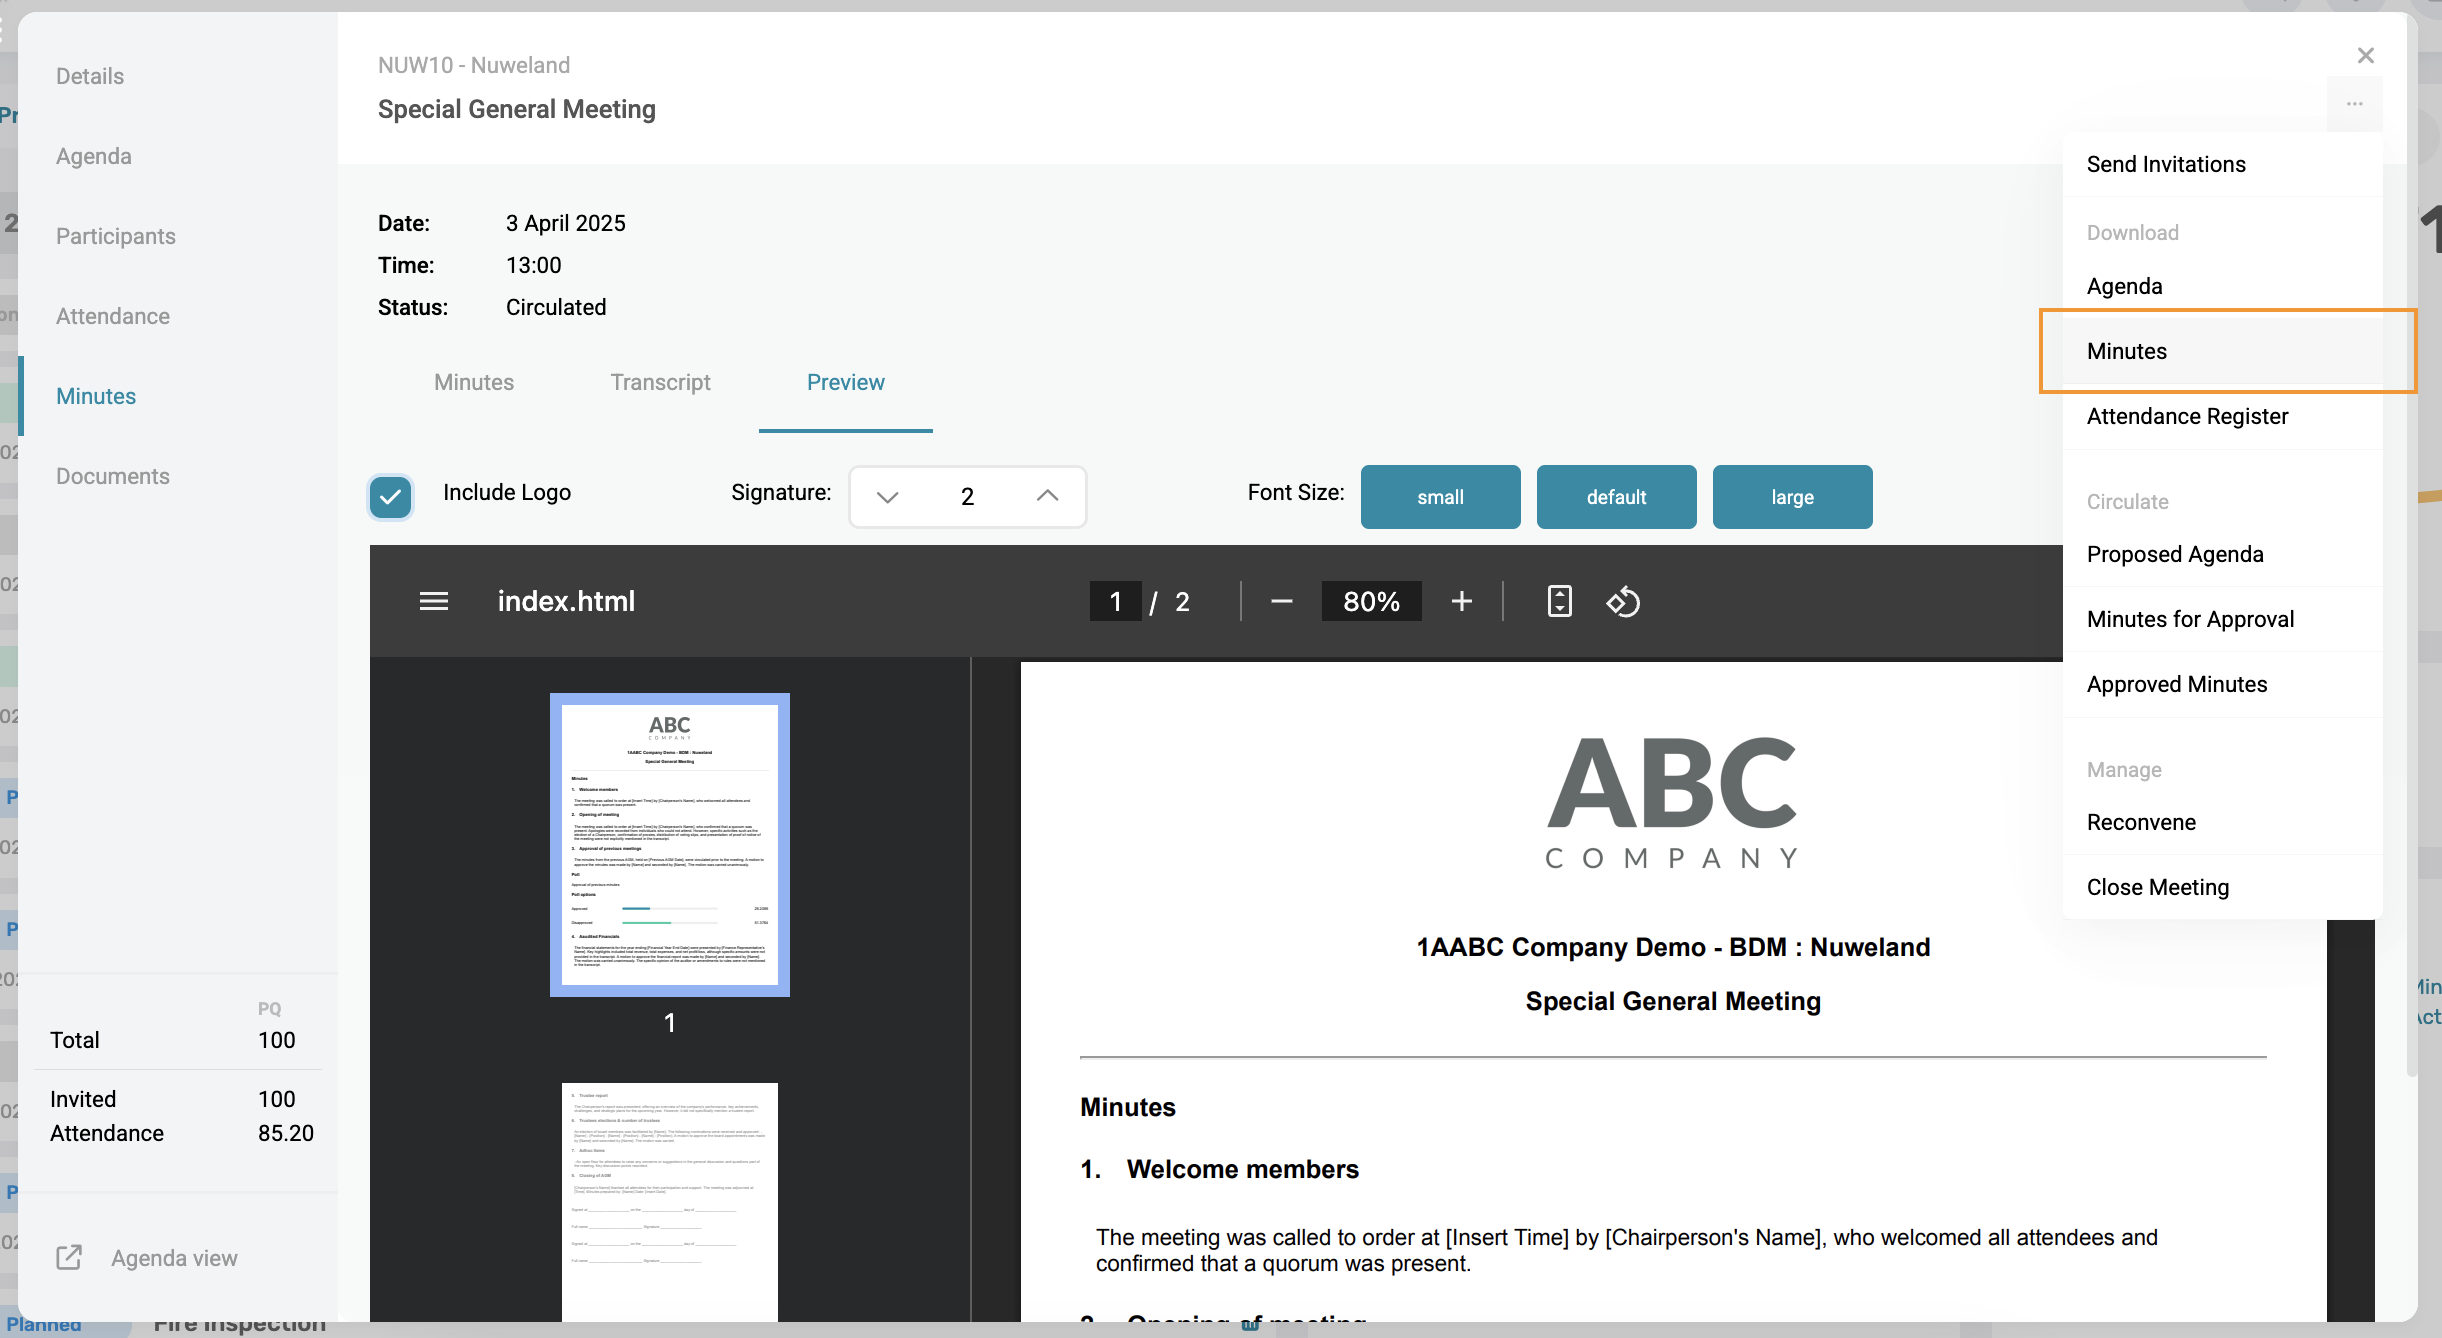Select Minutes under Download menu
Image resolution: width=2442 pixels, height=1338 pixels.
coord(2126,351)
